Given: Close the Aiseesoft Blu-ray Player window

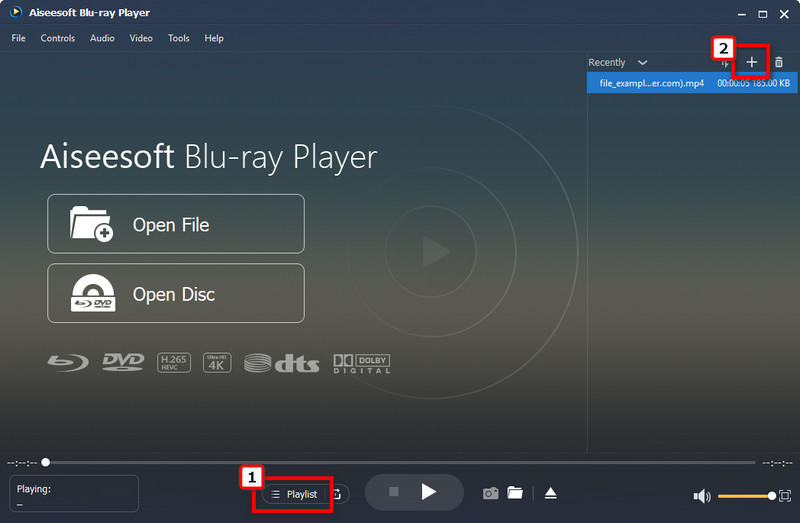Looking at the screenshot, I should pos(784,14).
